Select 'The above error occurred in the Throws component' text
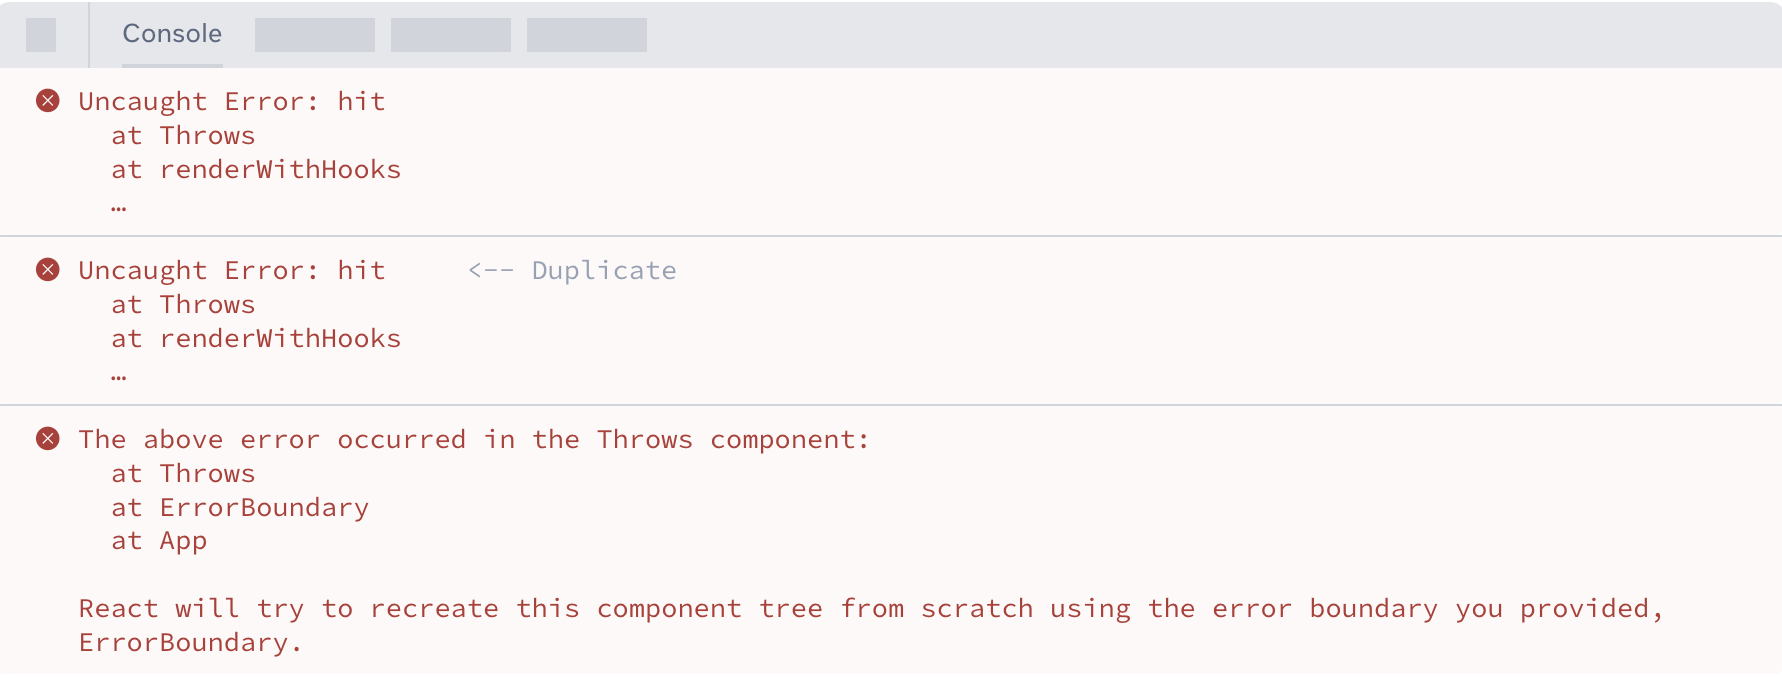 click(x=474, y=440)
